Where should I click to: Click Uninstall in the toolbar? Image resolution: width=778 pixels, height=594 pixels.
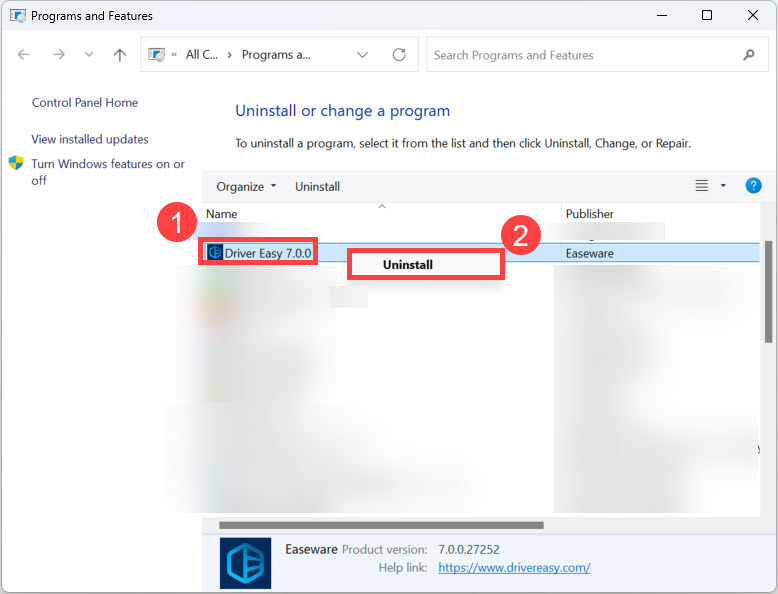(x=317, y=186)
